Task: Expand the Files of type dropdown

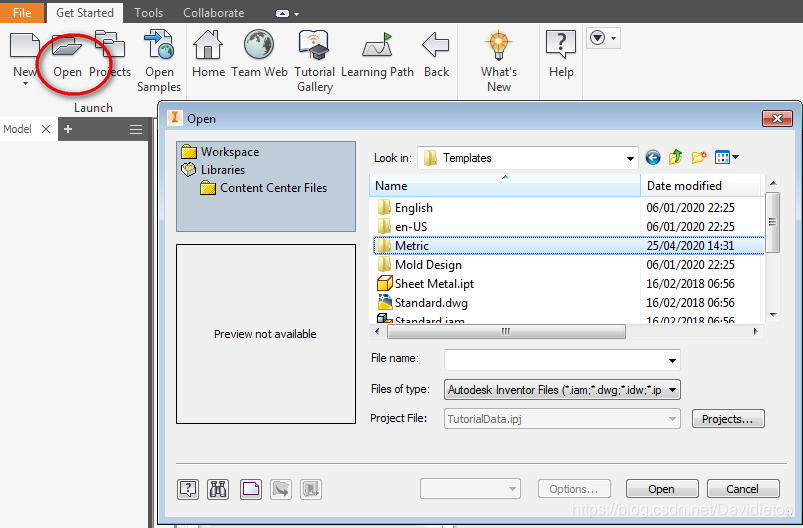Action: click(x=672, y=390)
